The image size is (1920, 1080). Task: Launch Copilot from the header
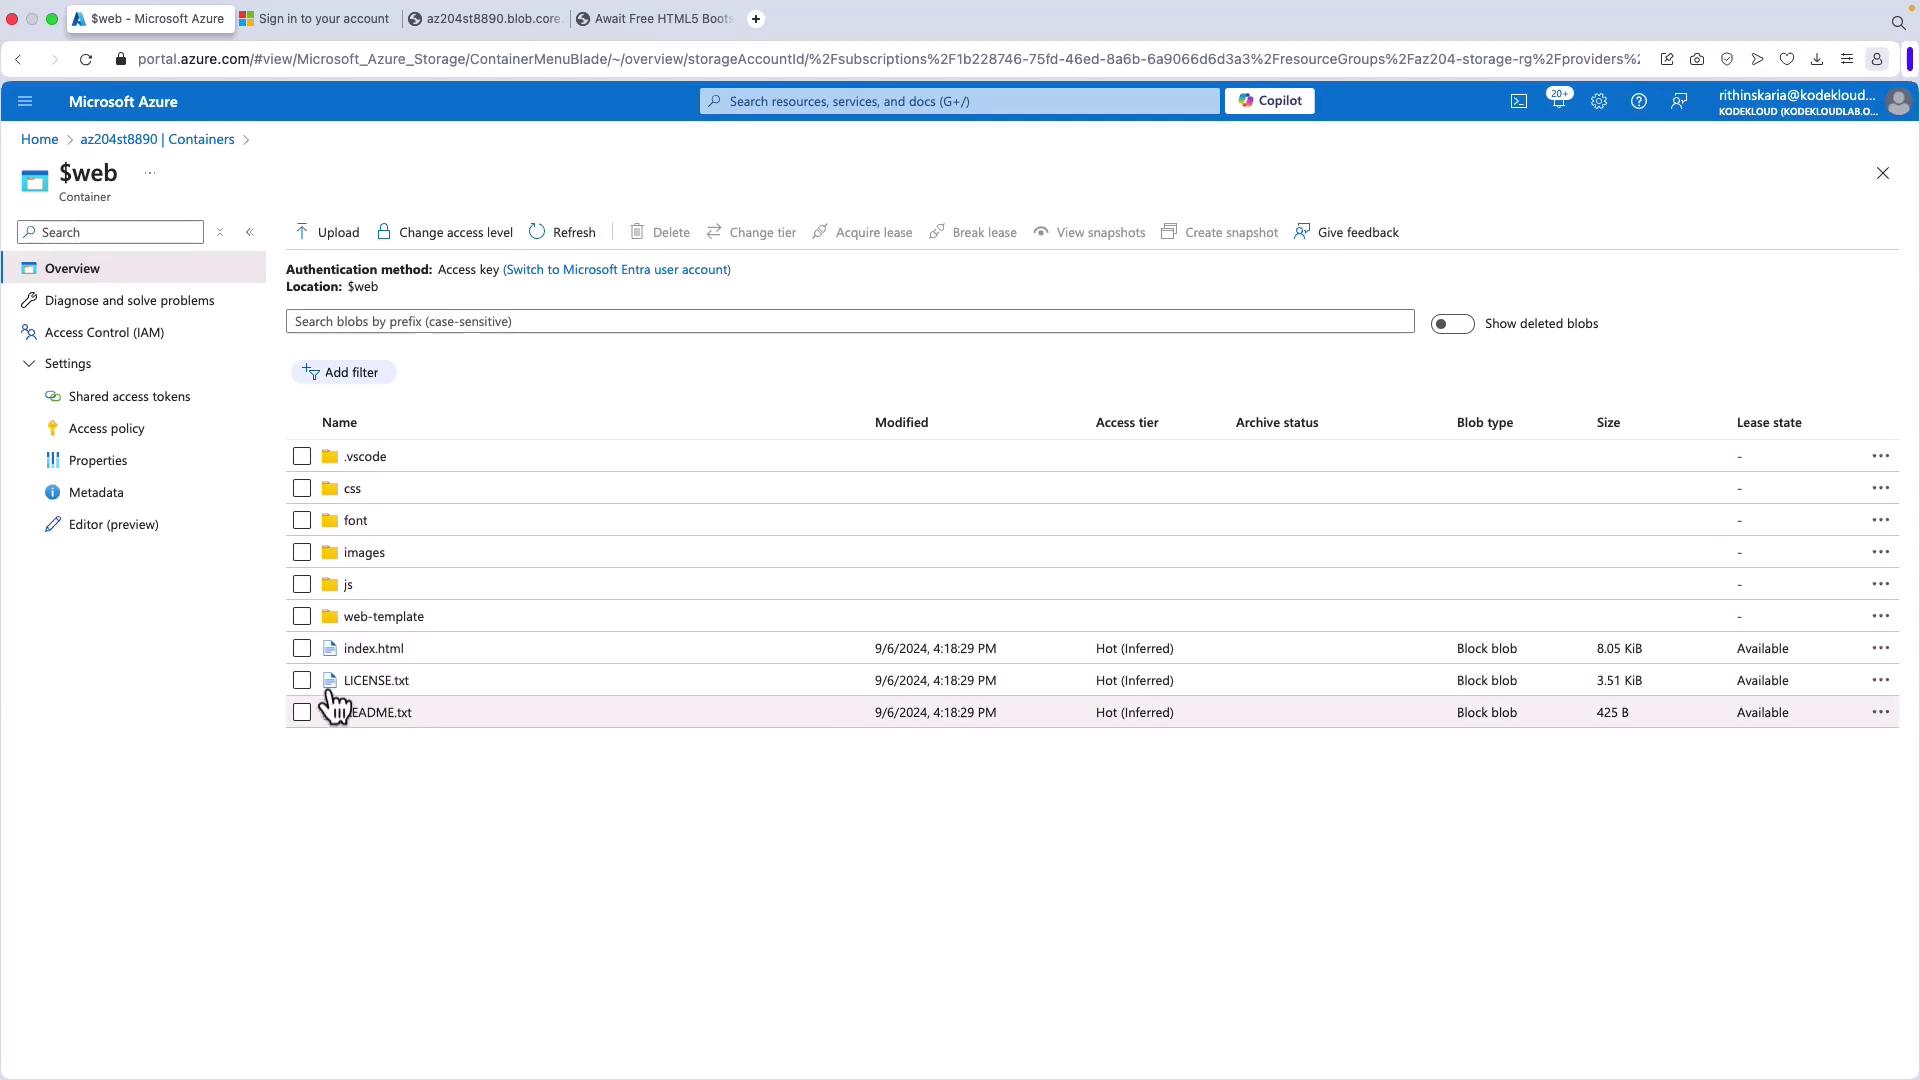point(1269,101)
